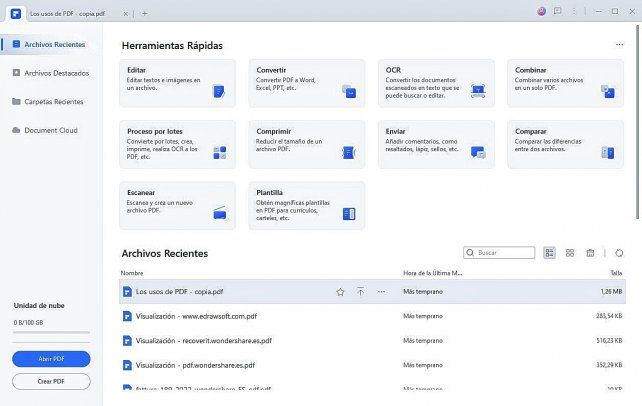Click the trash icon above recent files
The image size is (642, 406).
[x=590, y=253]
